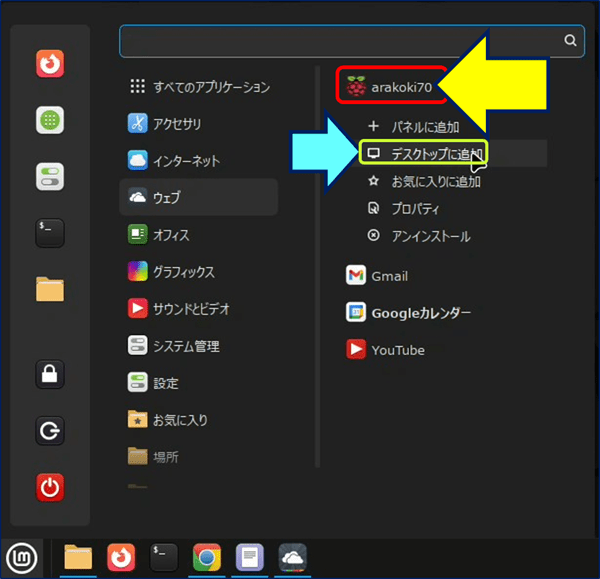Click the Logout icon in sidebar
This screenshot has height=579, width=600.
[50, 431]
